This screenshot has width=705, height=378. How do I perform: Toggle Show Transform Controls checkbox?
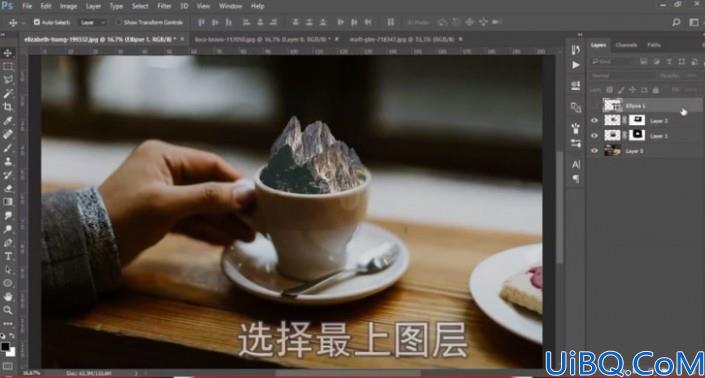tap(119, 22)
